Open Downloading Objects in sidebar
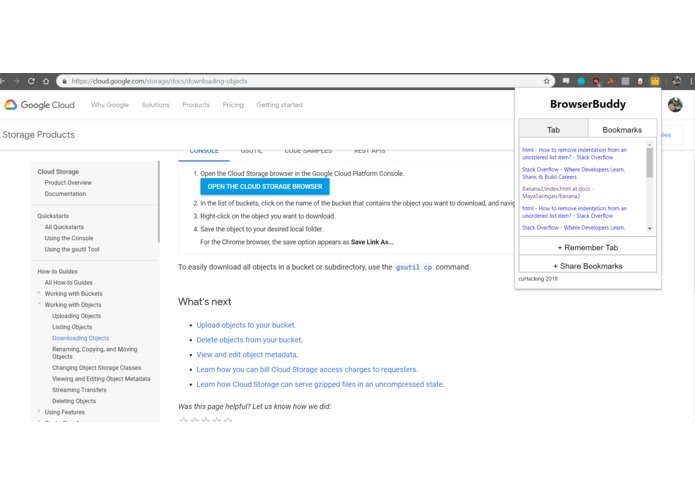The width and height of the screenshot is (695, 494). coord(80,338)
